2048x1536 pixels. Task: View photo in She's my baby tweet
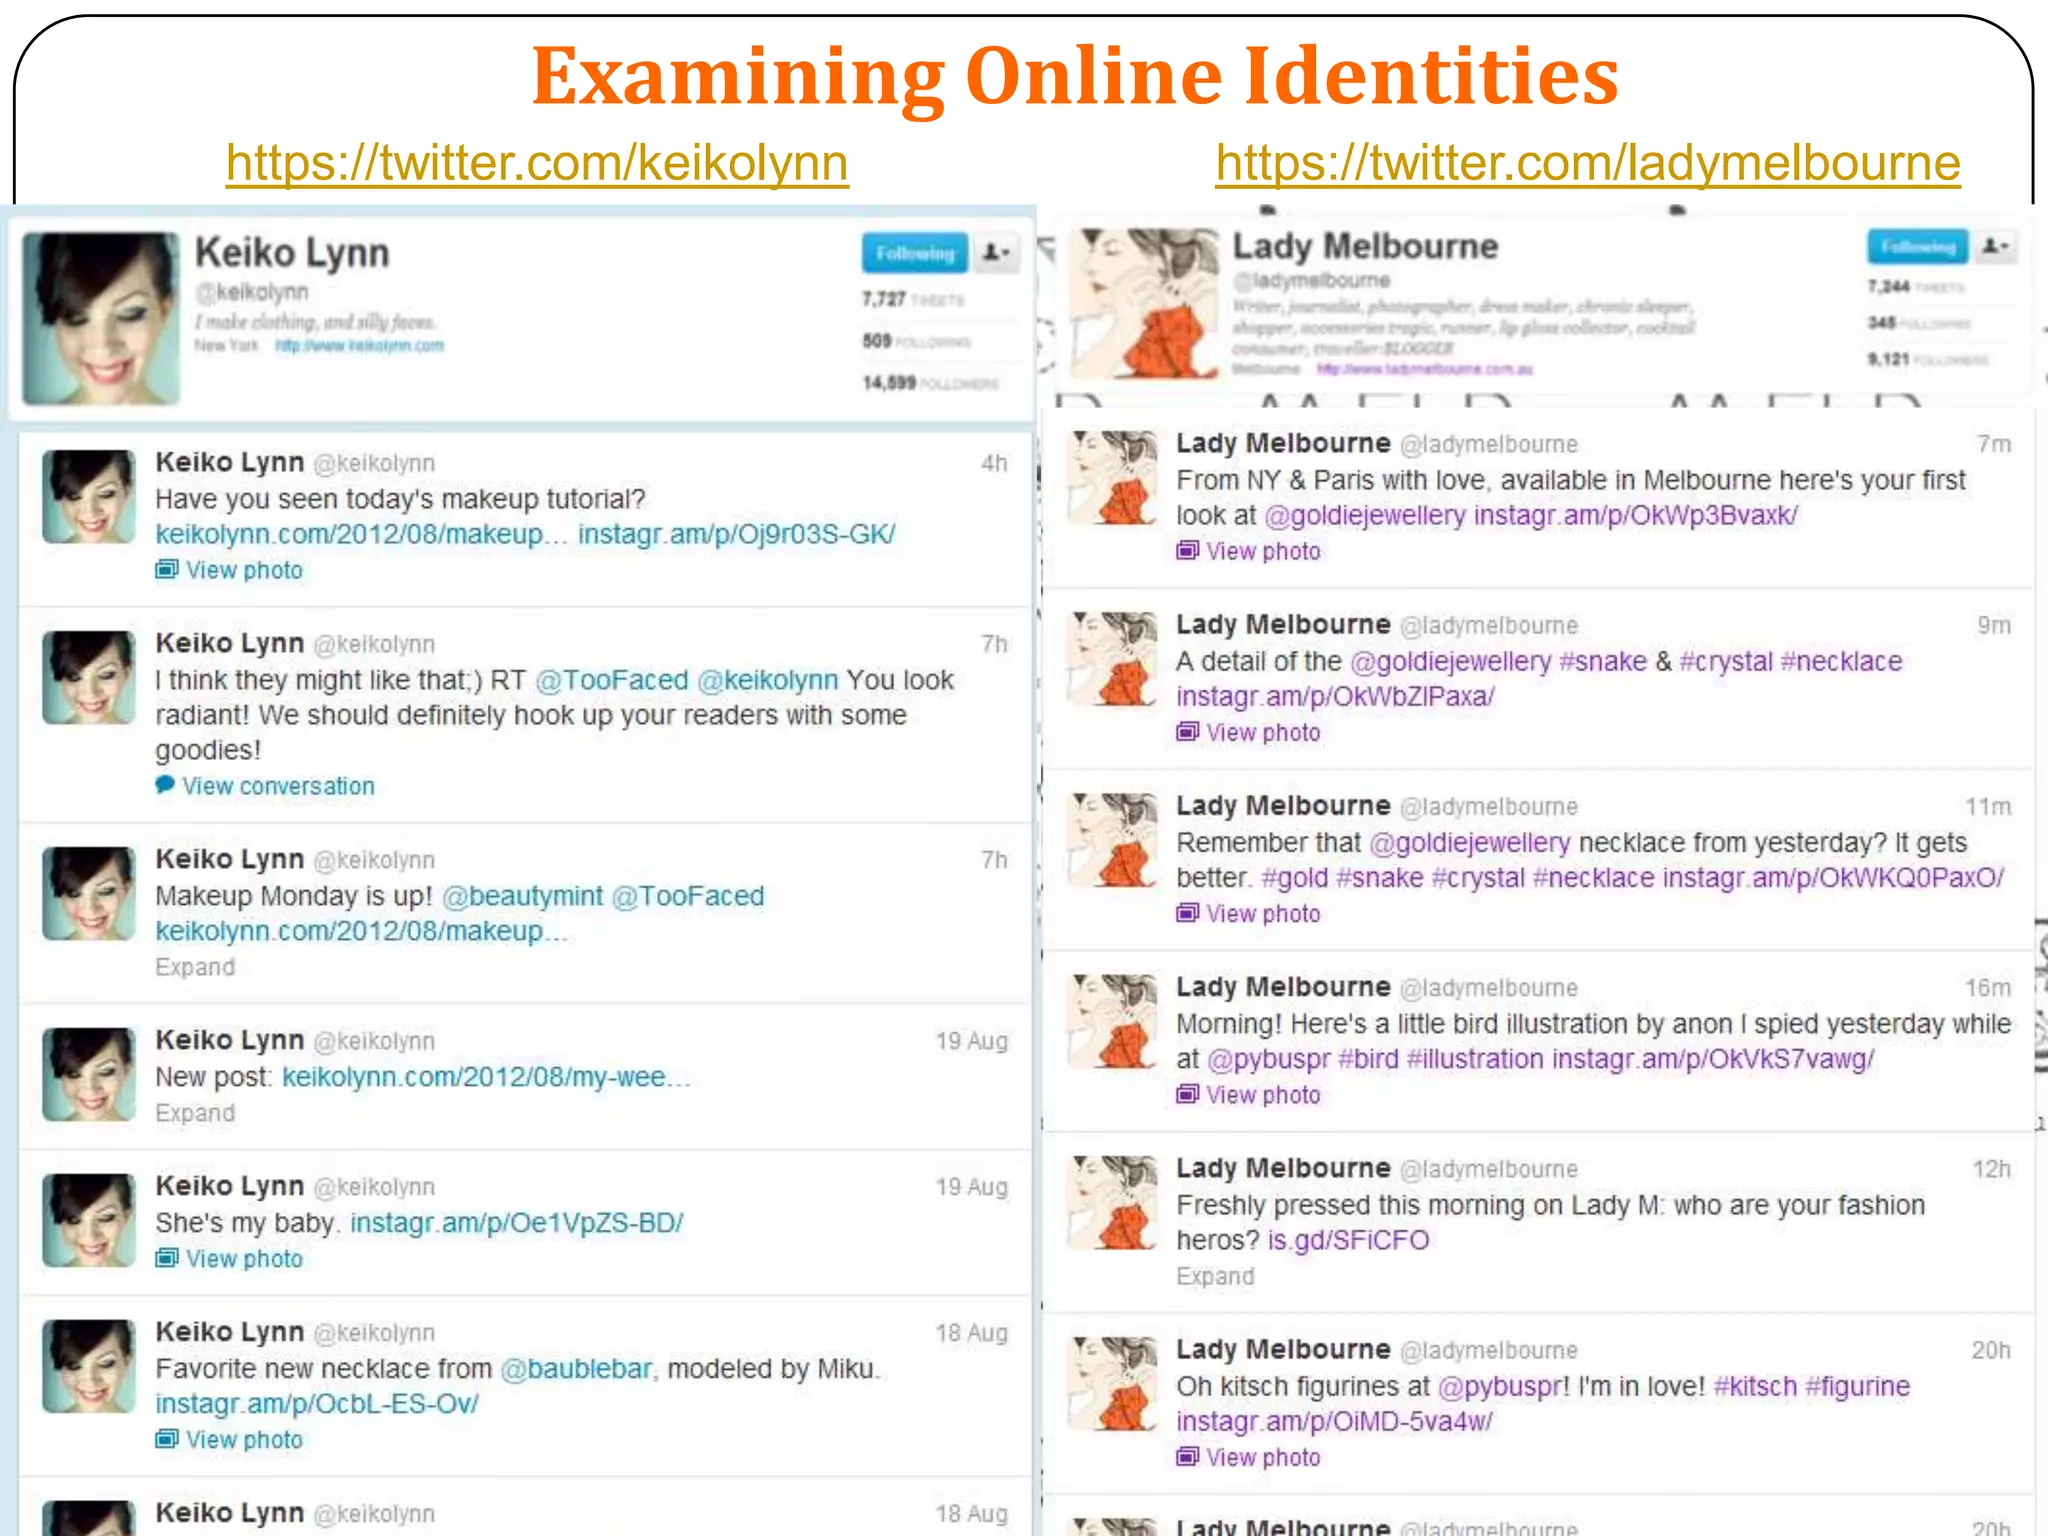point(244,1259)
